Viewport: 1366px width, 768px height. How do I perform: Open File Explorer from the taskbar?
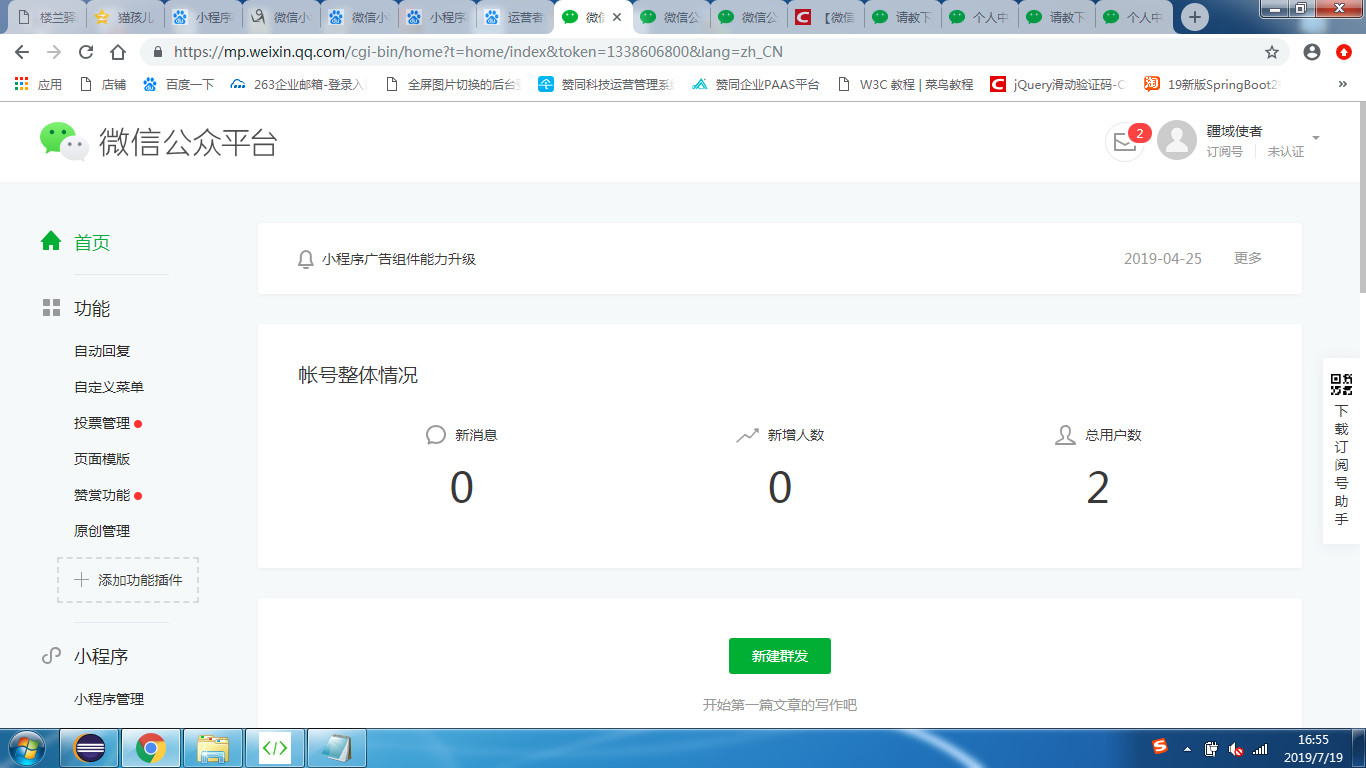(213, 748)
